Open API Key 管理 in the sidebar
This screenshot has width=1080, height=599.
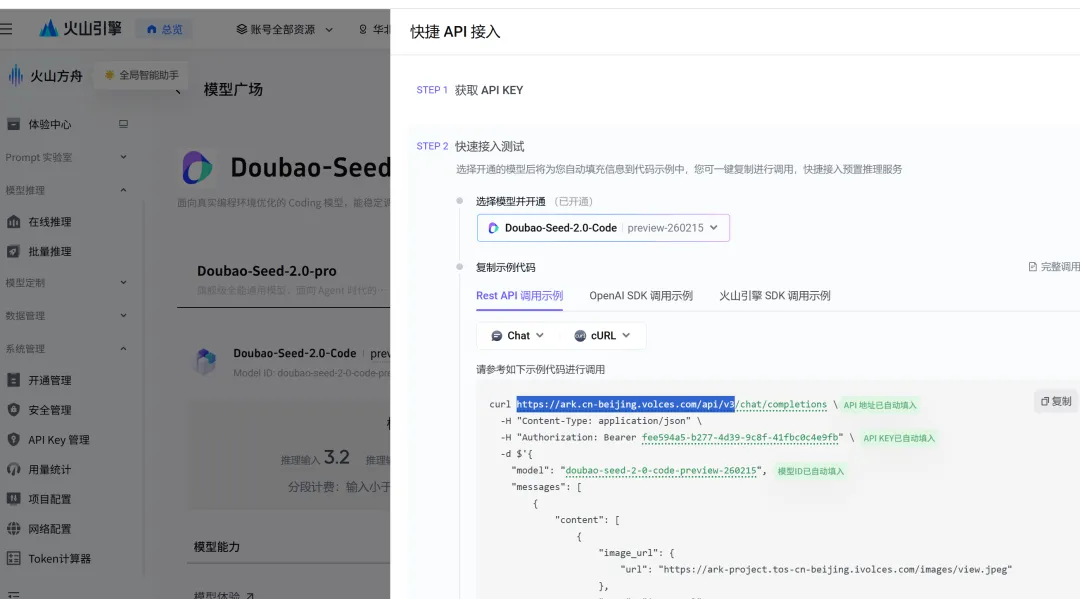tap(59, 440)
